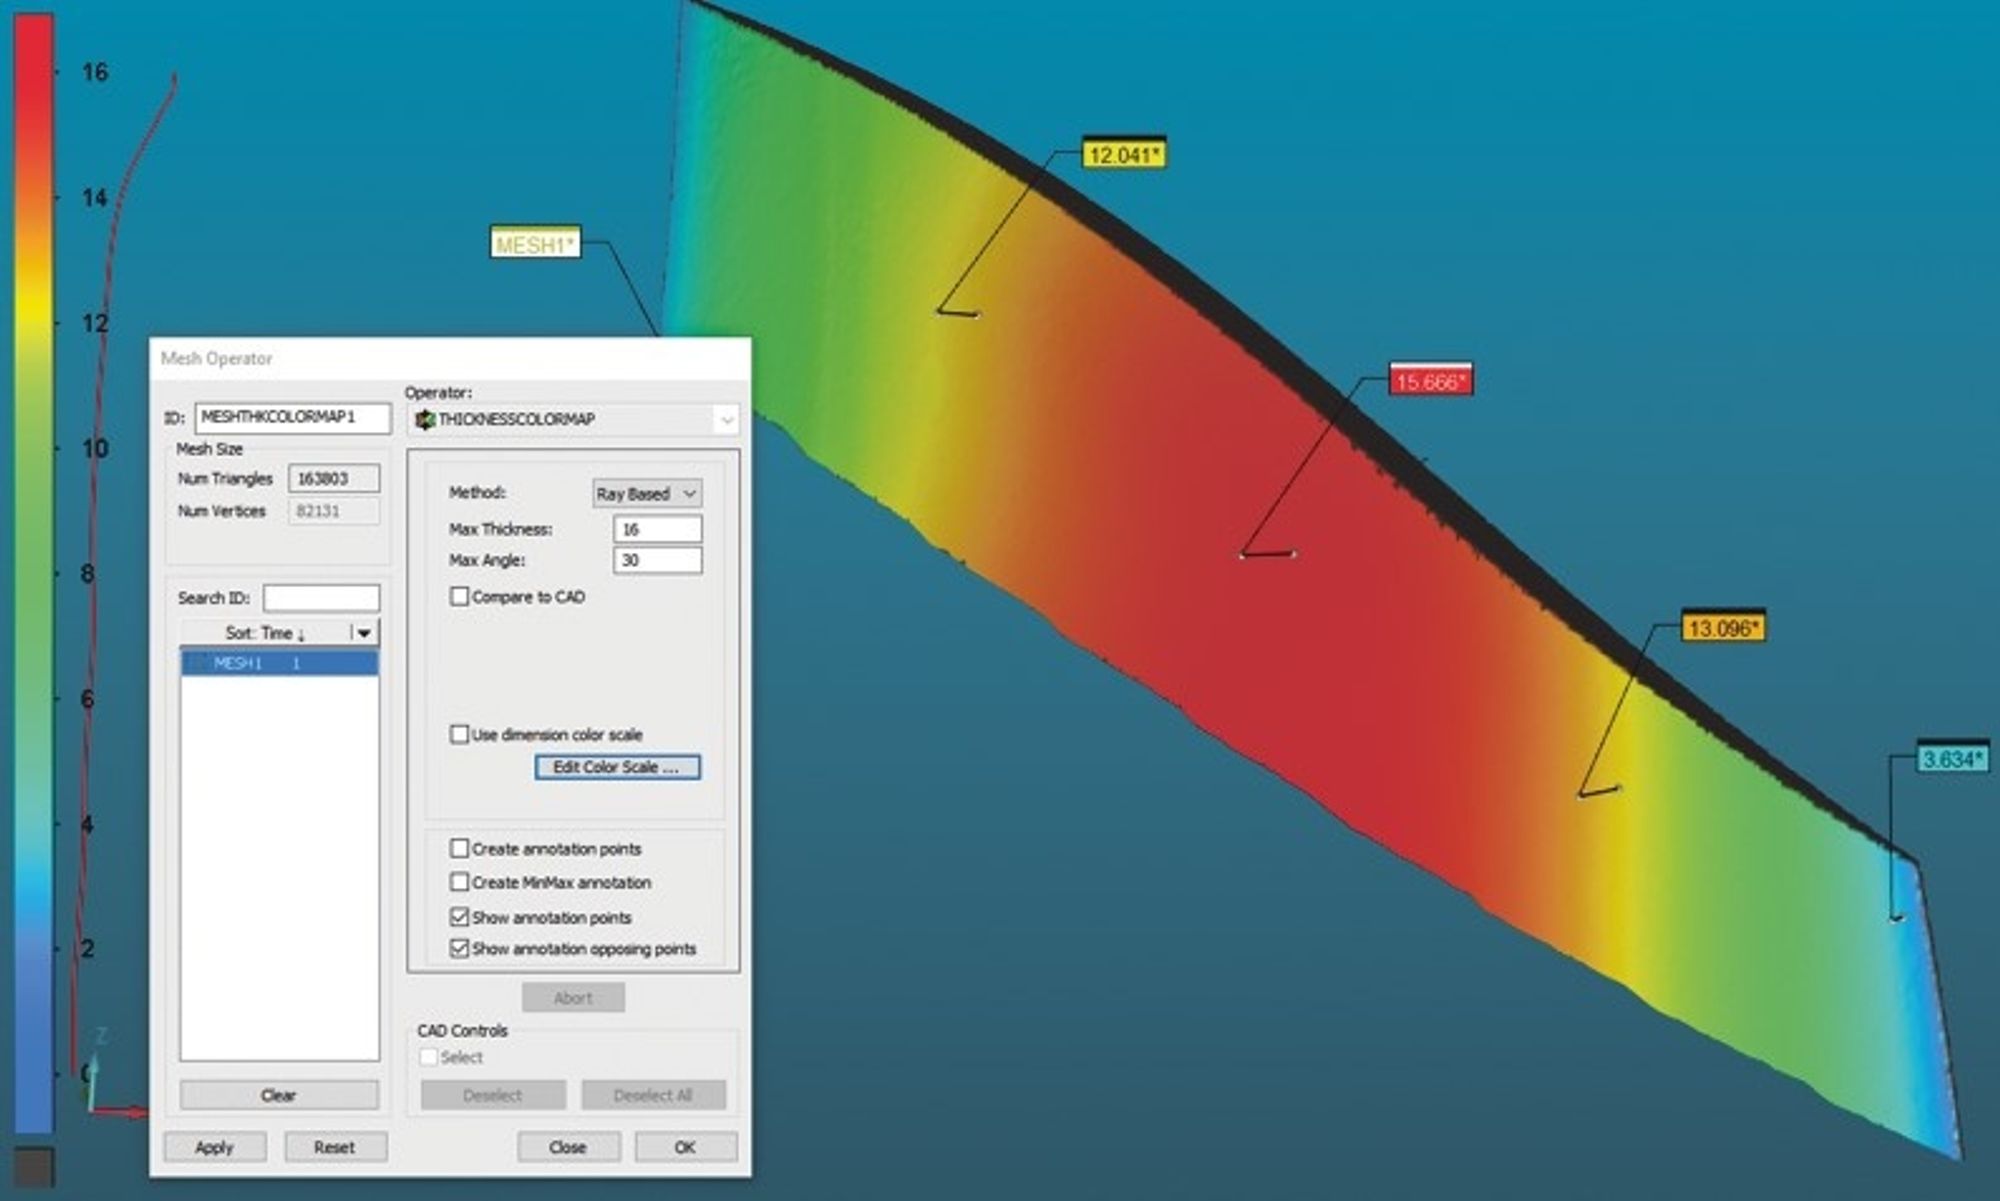Screen dimensions: 2000x1201
Task: Click the 15.666* thickness annotation label
Action: (x=1431, y=380)
